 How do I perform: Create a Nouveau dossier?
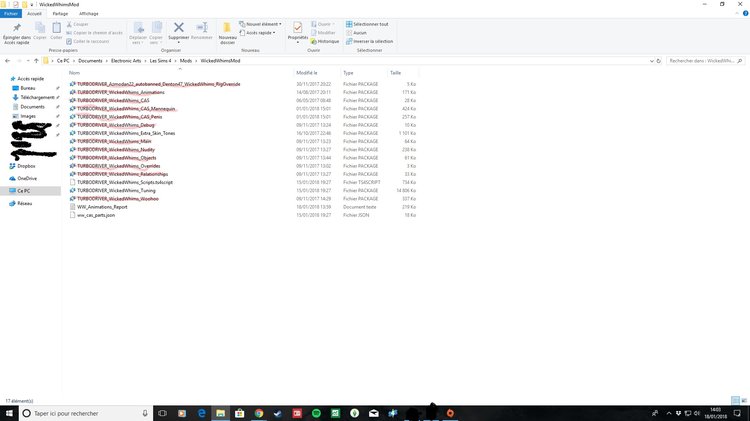[227, 33]
